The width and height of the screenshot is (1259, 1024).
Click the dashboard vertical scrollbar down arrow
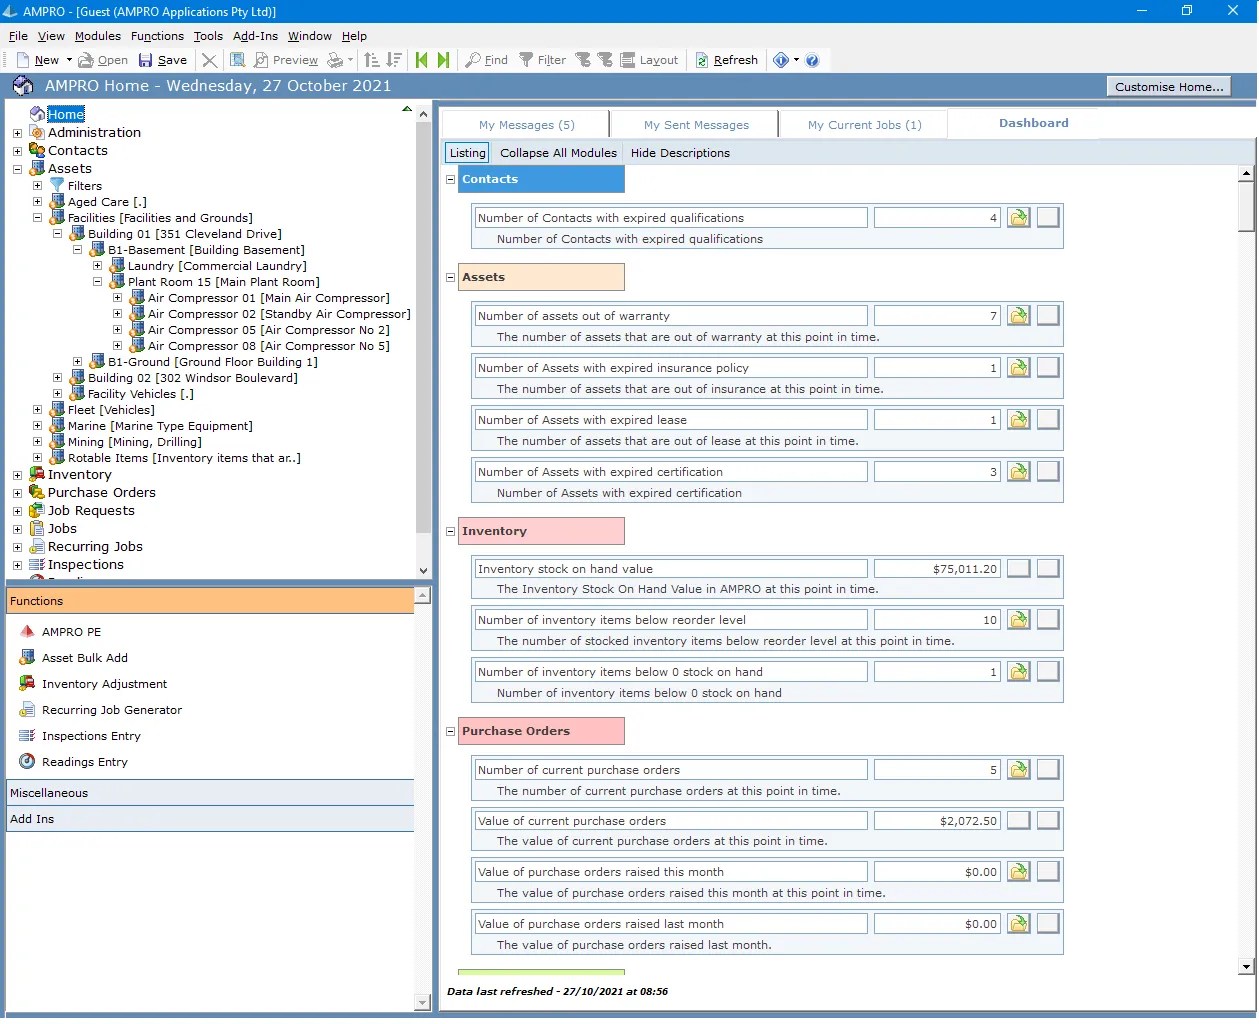click(1246, 967)
